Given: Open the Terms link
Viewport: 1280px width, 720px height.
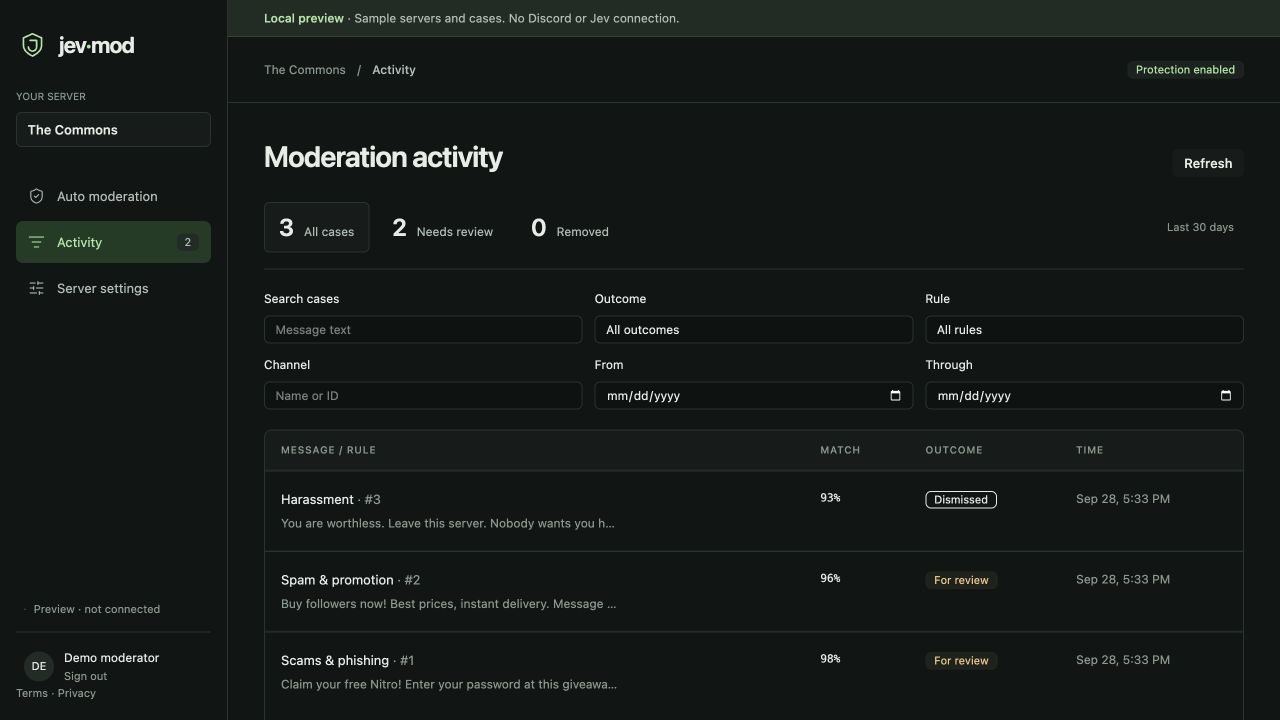Looking at the screenshot, I should [31, 693].
